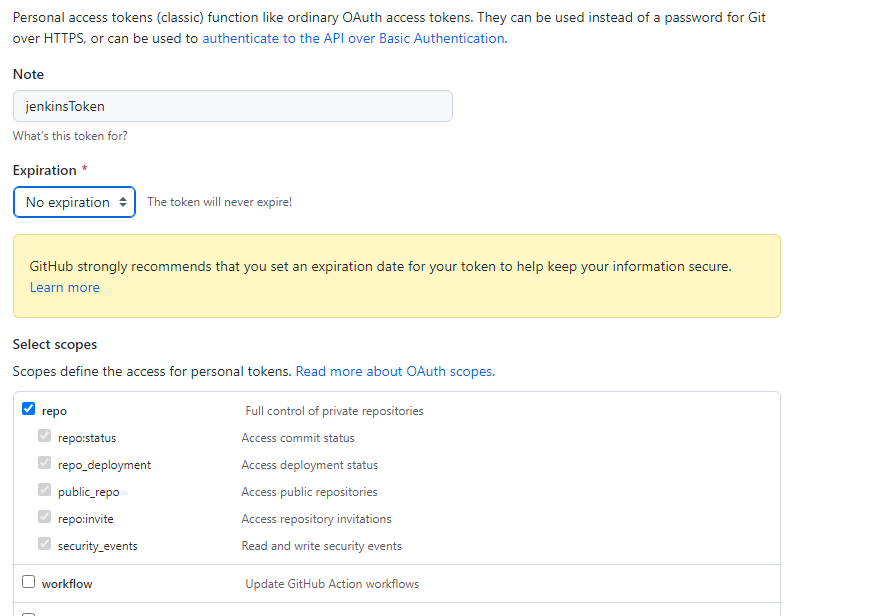
Task: Click the Note input field
Action: (x=232, y=106)
